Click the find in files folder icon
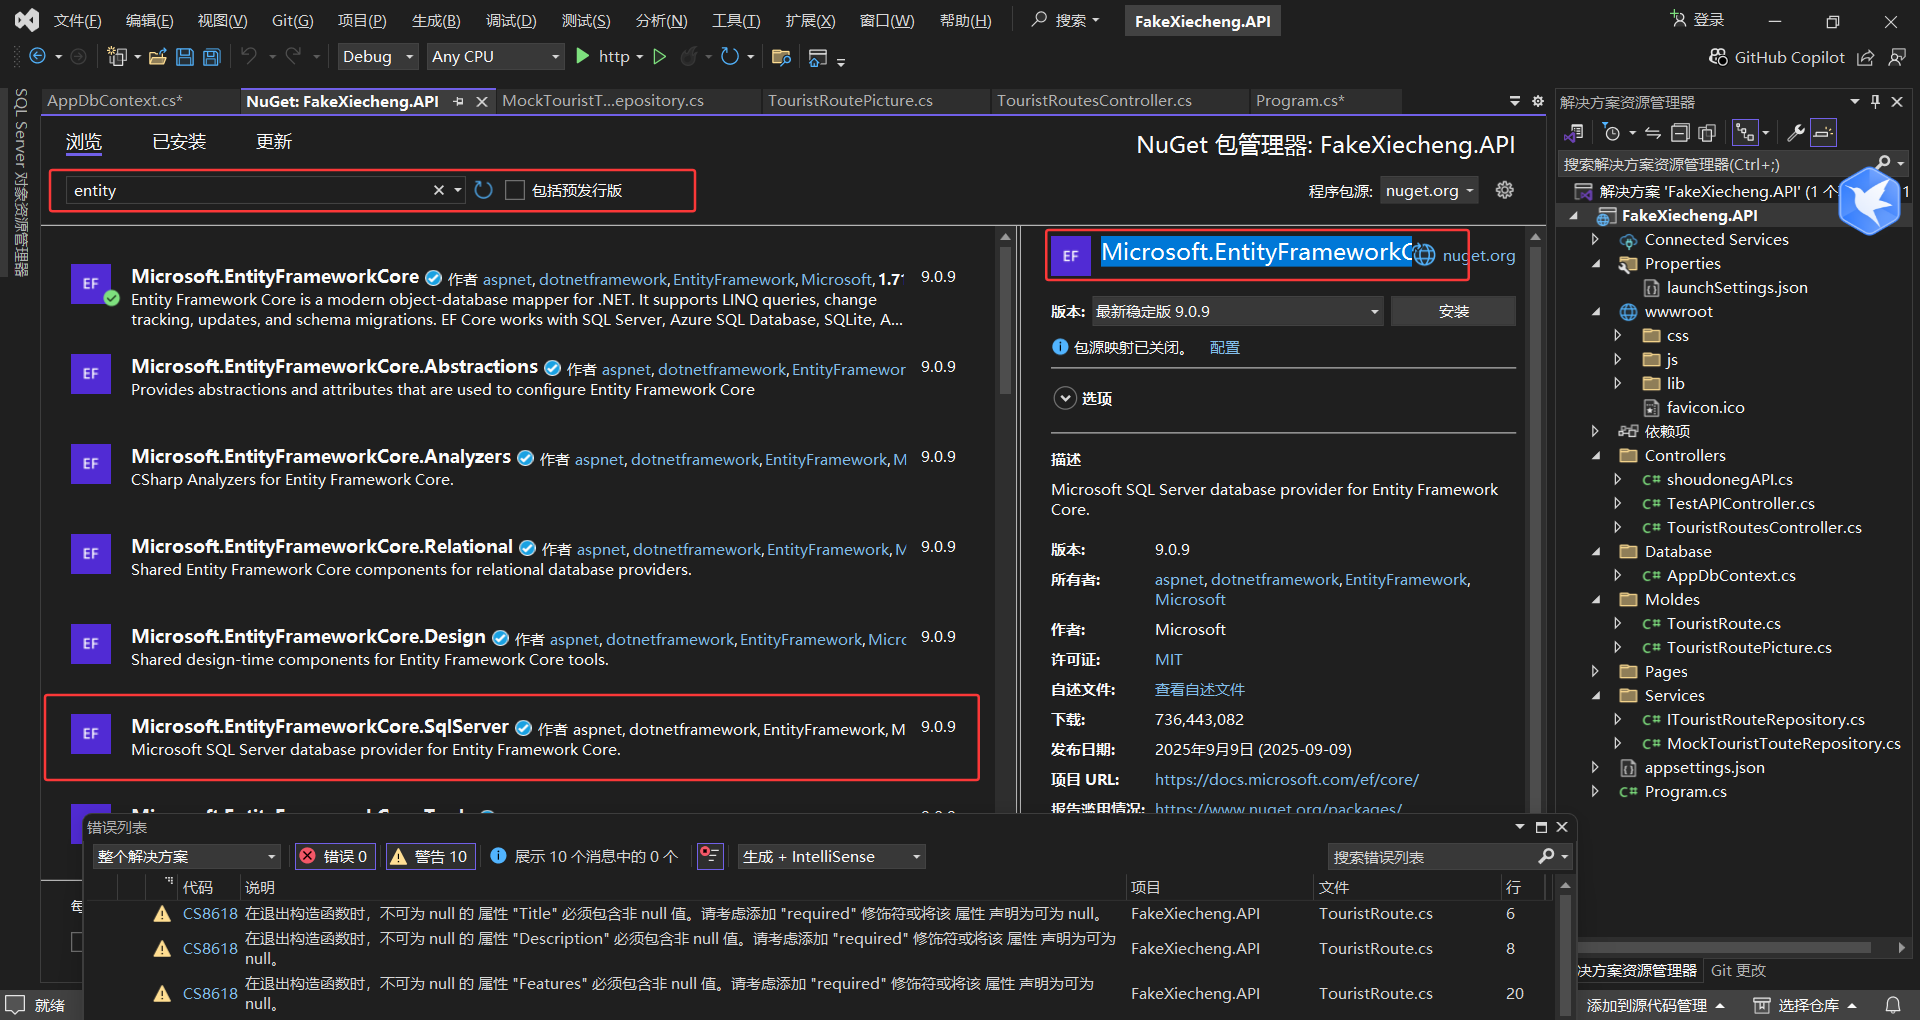This screenshot has height=1020, width=1920. click(x=782, y=57)
